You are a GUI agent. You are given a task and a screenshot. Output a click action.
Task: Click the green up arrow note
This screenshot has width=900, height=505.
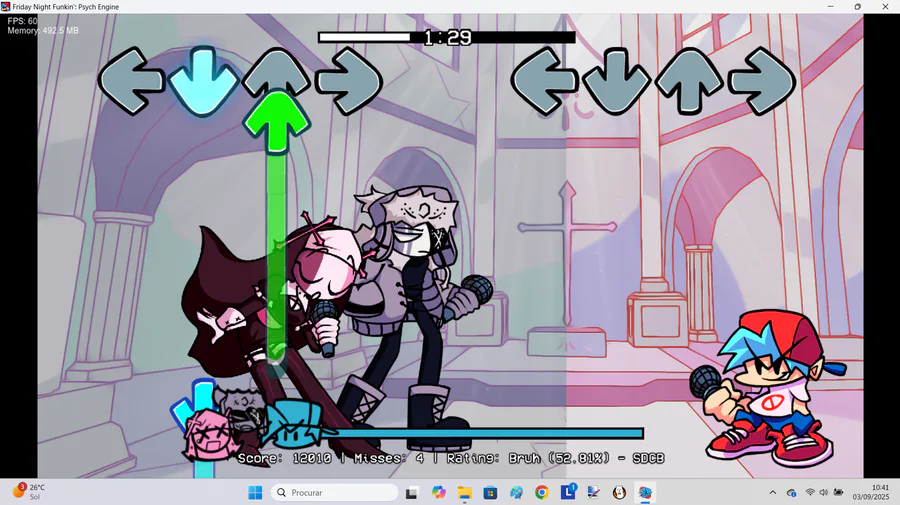click(x=277, y=122)
